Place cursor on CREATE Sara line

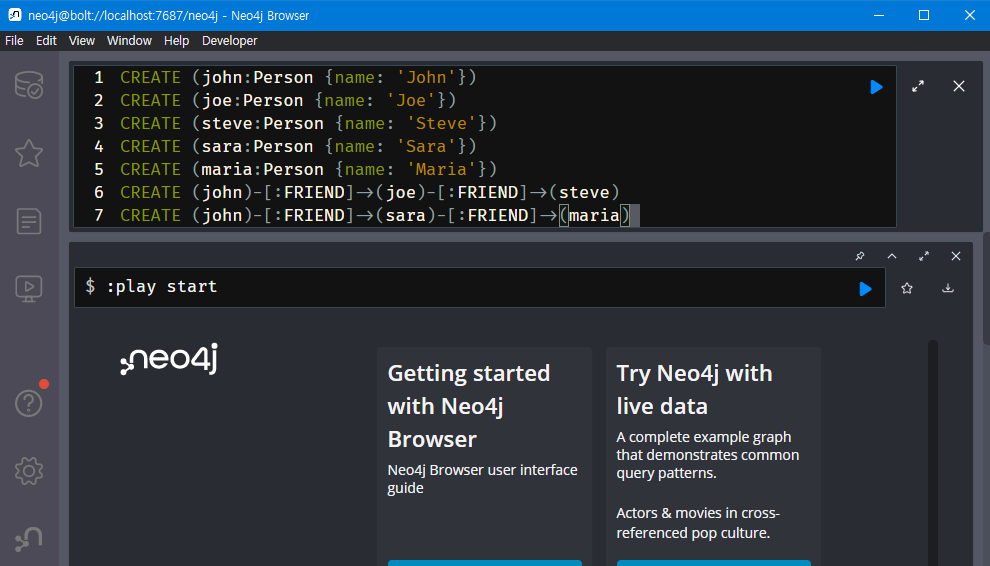(x=298, y=147)
